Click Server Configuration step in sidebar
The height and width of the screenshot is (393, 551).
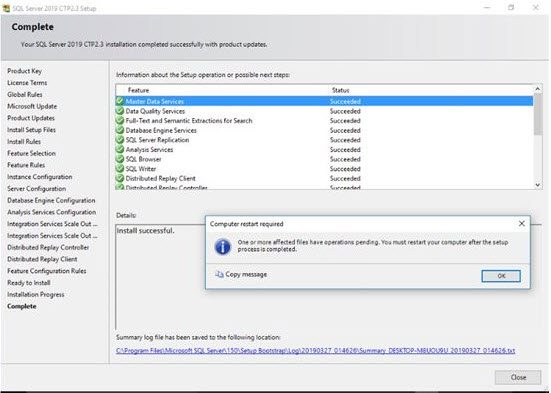click(x=37, y=188)
